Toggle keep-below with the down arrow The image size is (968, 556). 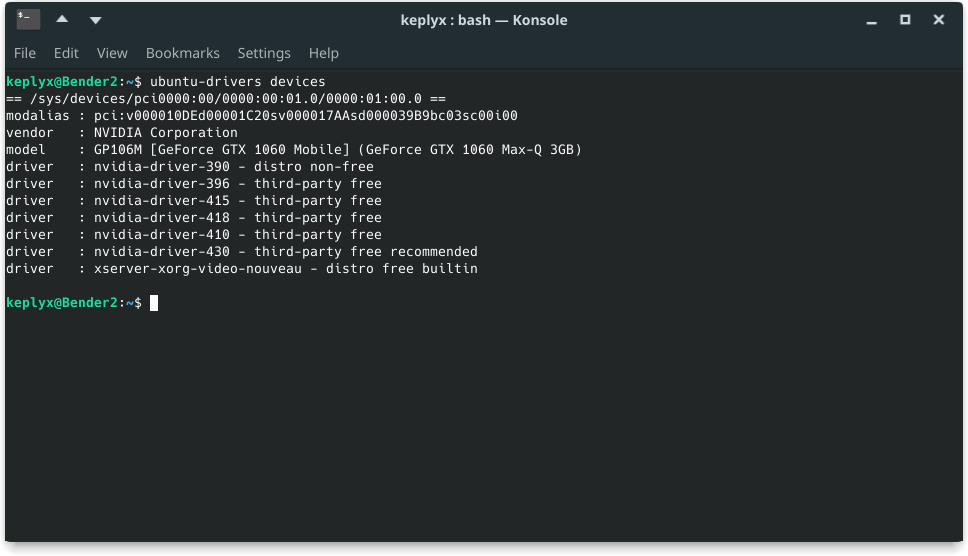(95, 19)
